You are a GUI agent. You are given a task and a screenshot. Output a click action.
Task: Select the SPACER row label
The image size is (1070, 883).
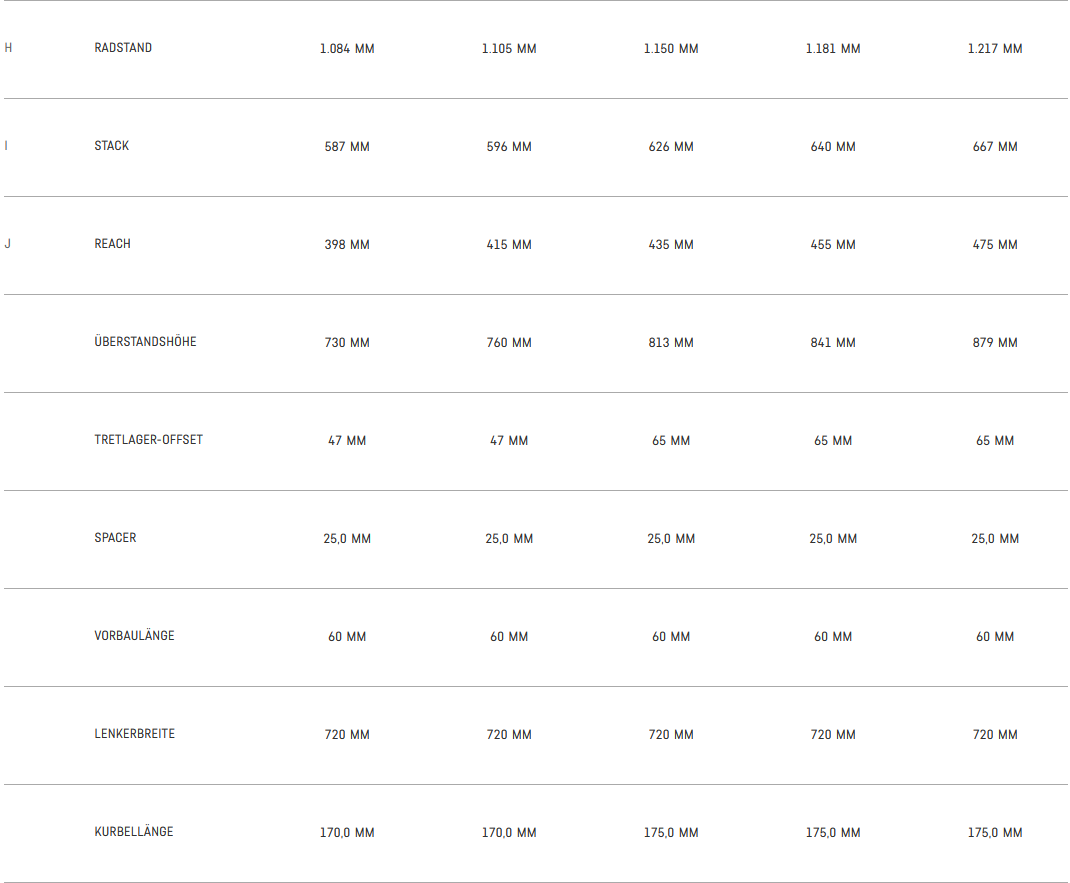116,538
